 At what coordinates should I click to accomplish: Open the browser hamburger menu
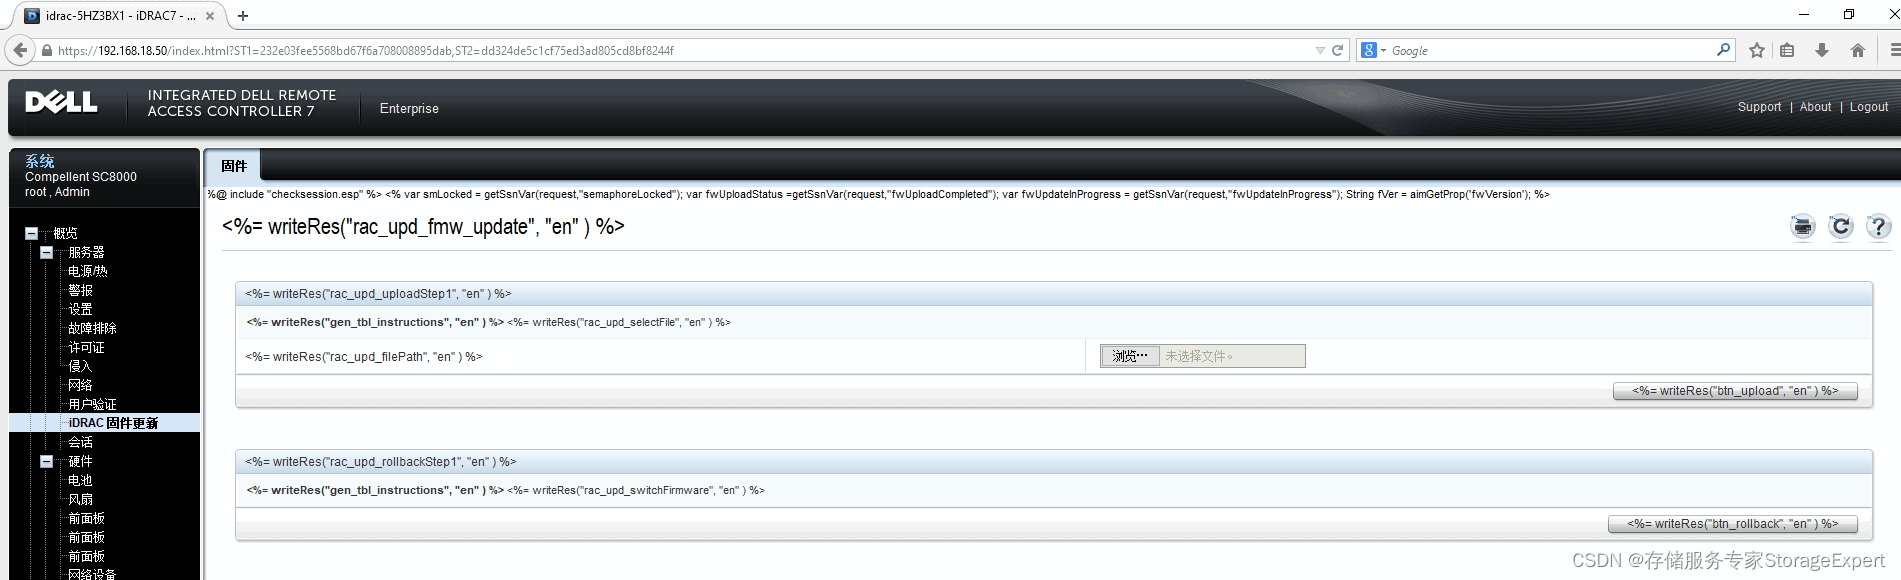(x=1894, y=50)
